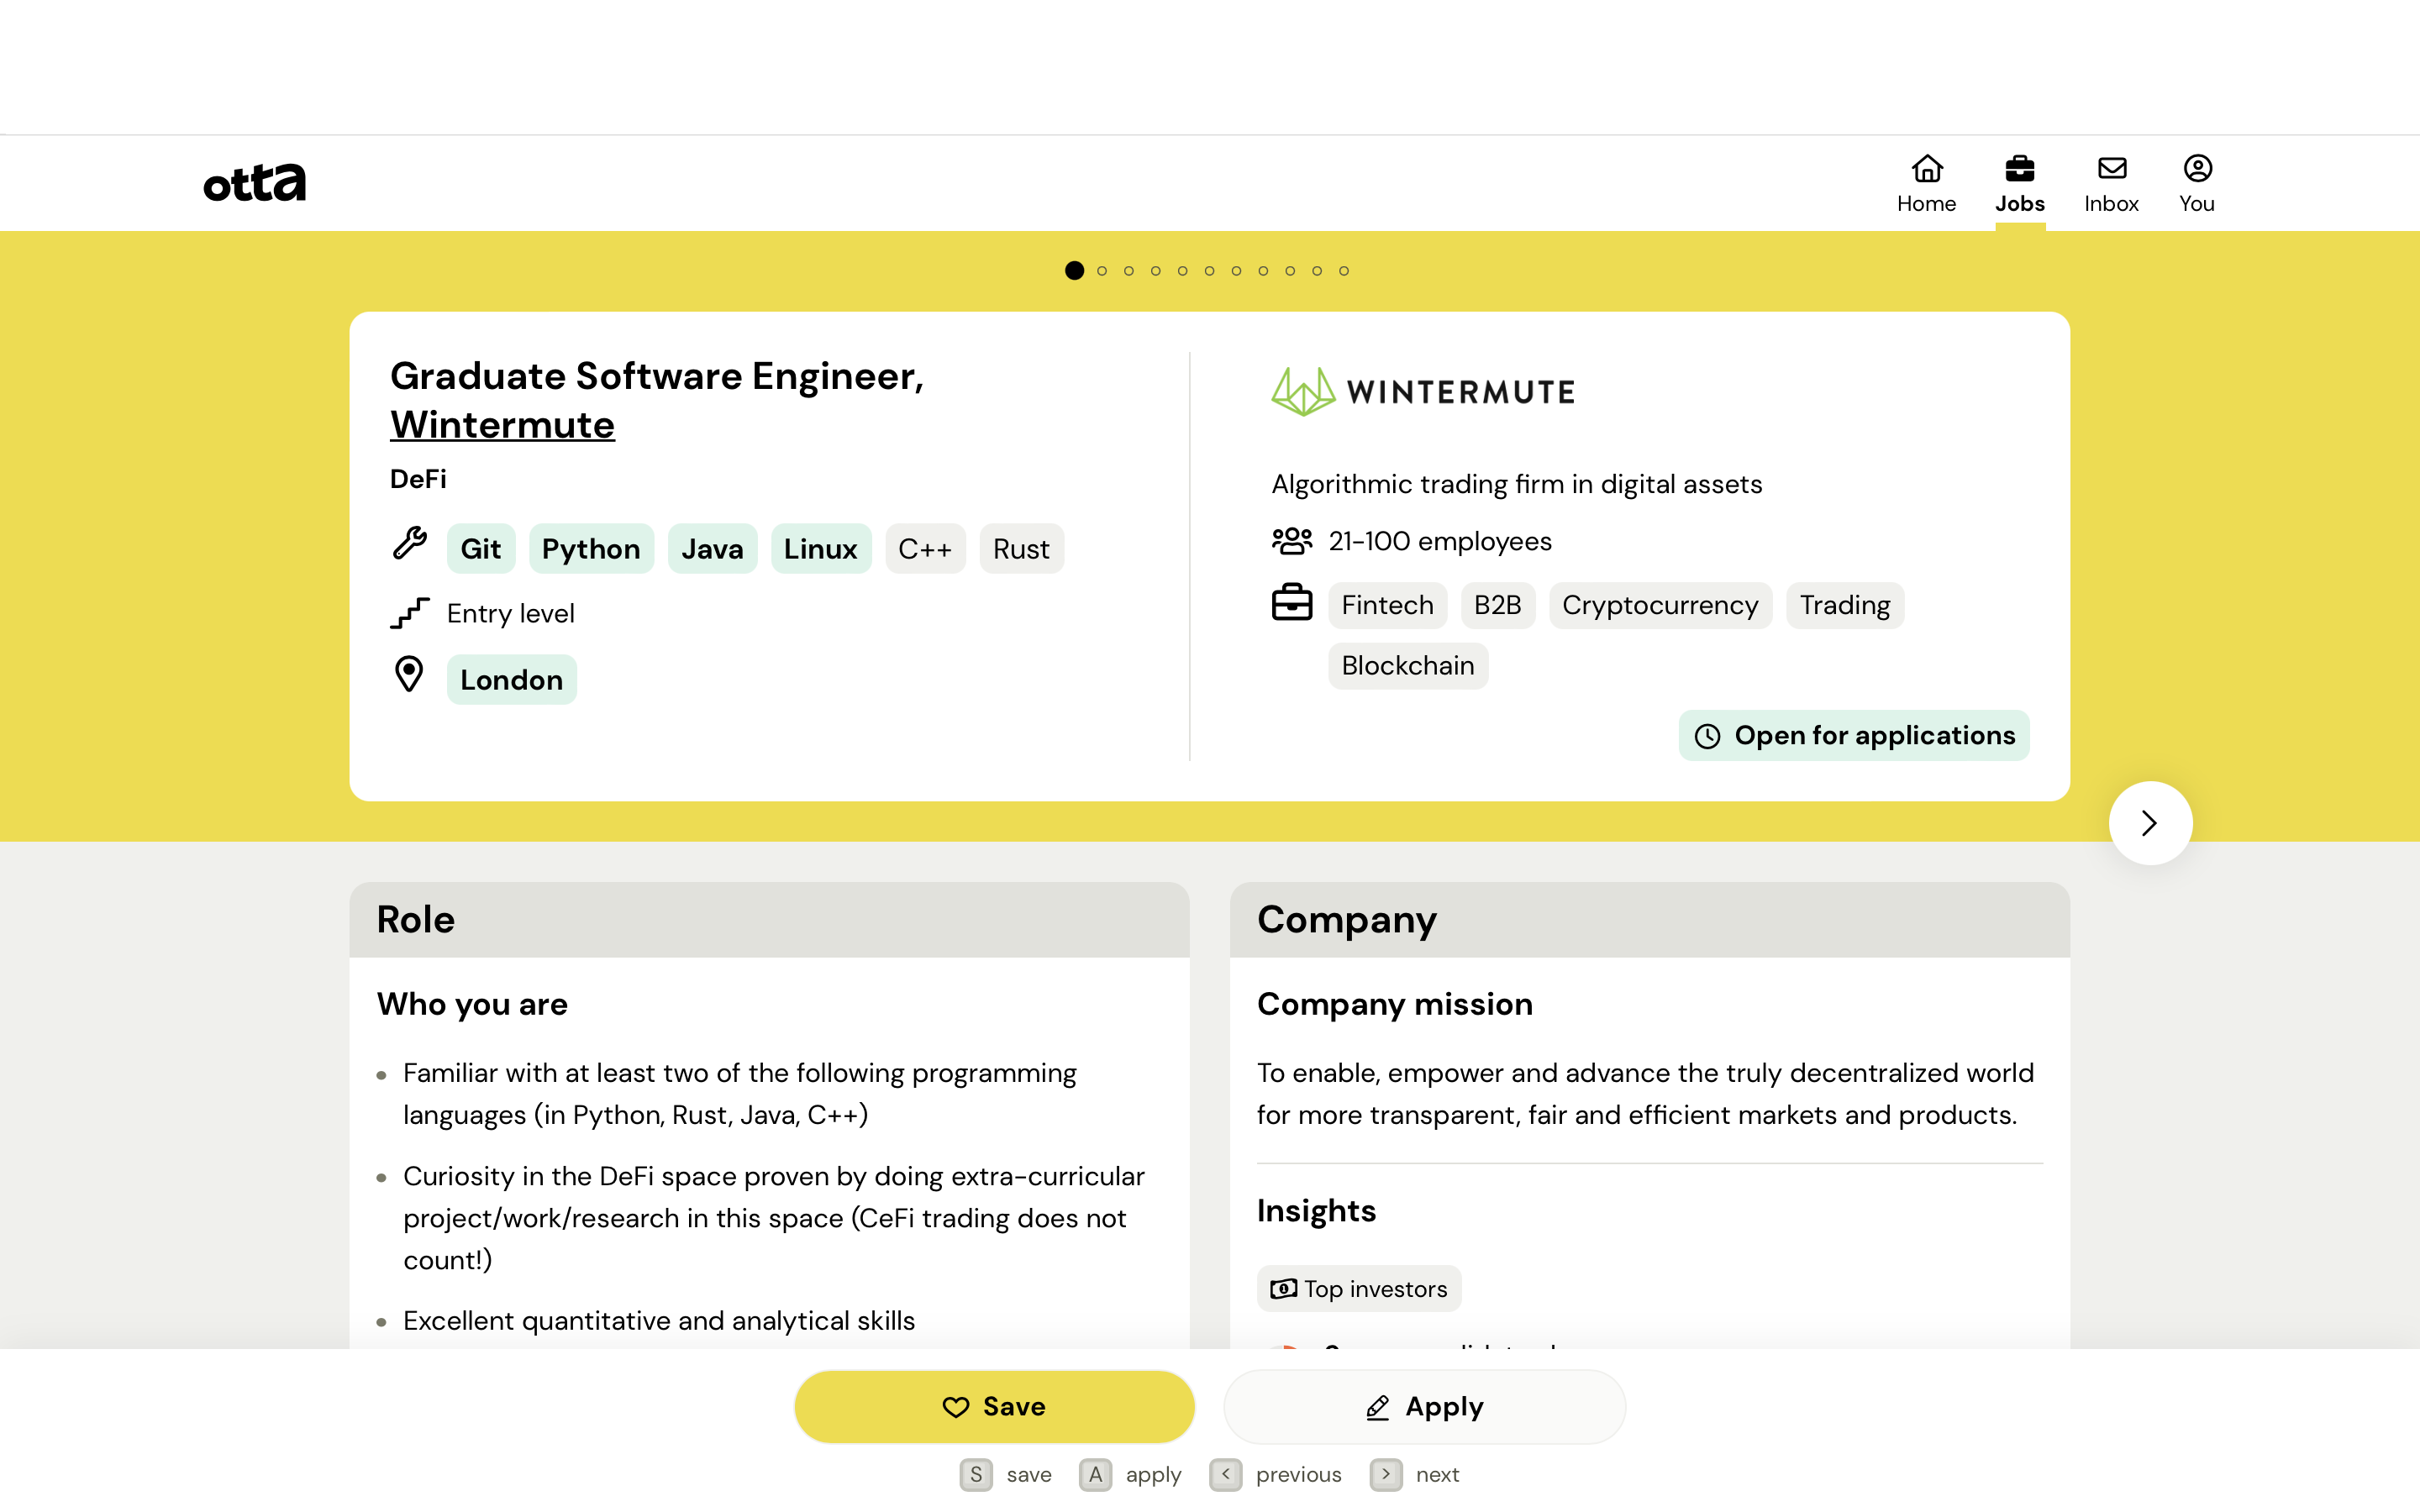Click the 'Who you are' heading
This screenshot has width=2420, height=1512.
(472, 1003)
